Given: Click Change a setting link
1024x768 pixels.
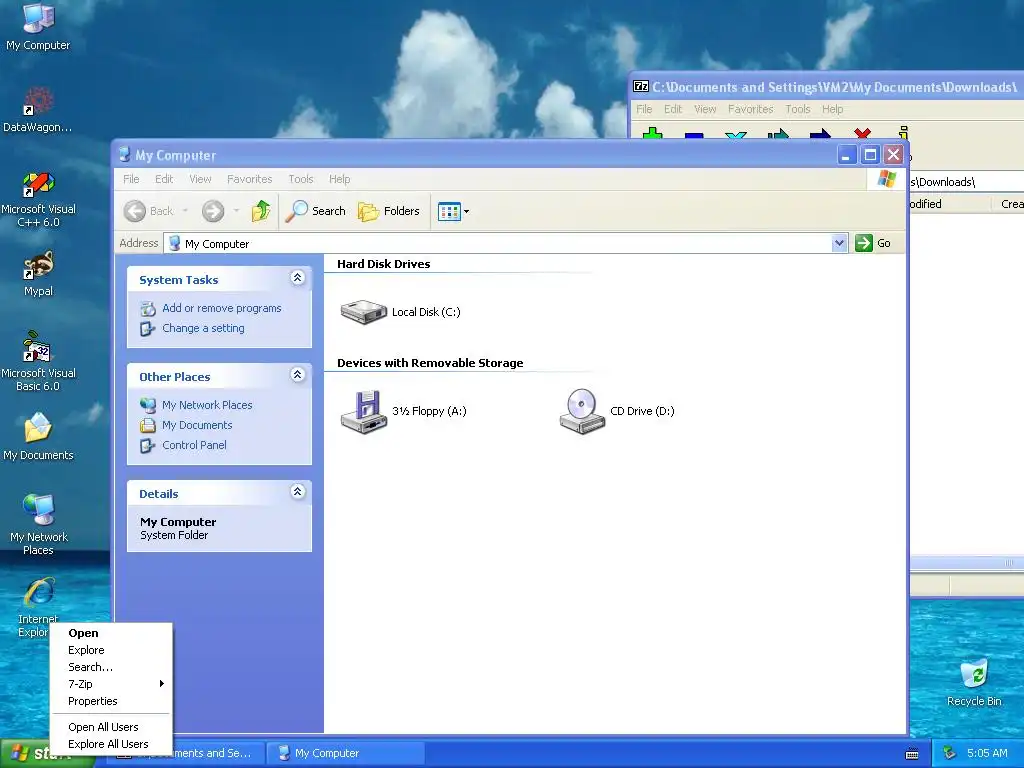Looking at the screenshot, I should click(203, 328).
